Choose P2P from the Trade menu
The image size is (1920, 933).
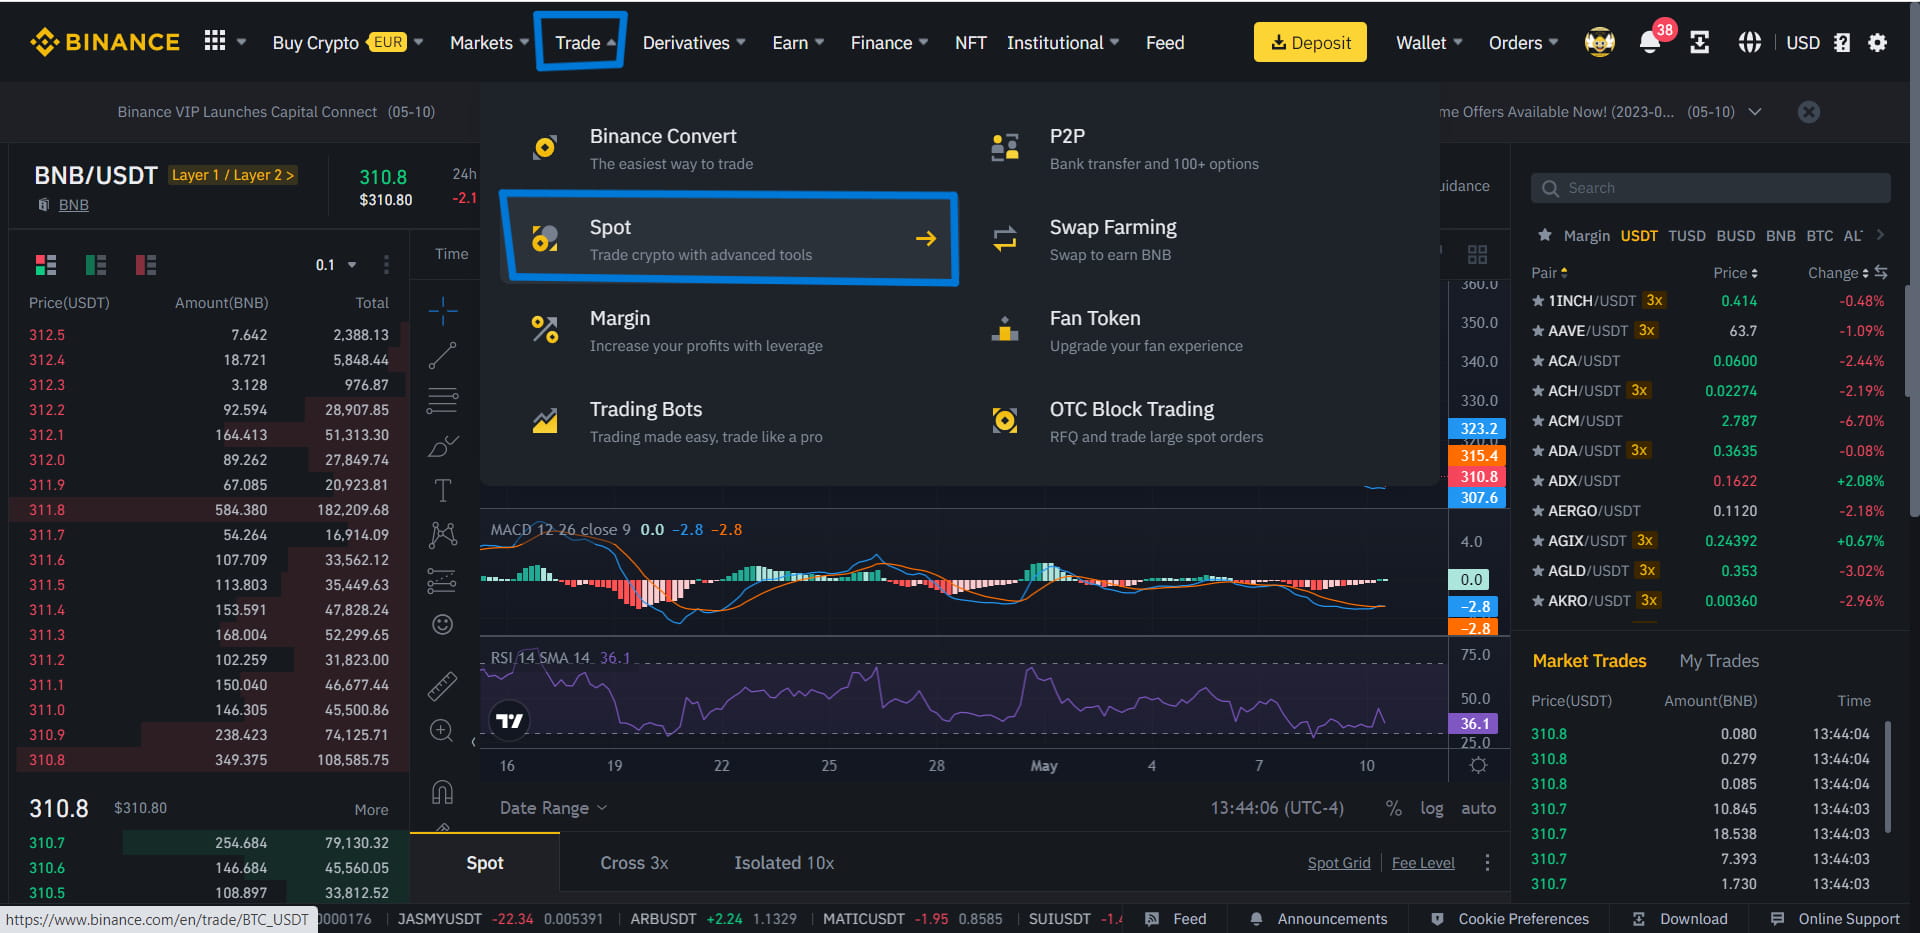(x=1190, y=148)
